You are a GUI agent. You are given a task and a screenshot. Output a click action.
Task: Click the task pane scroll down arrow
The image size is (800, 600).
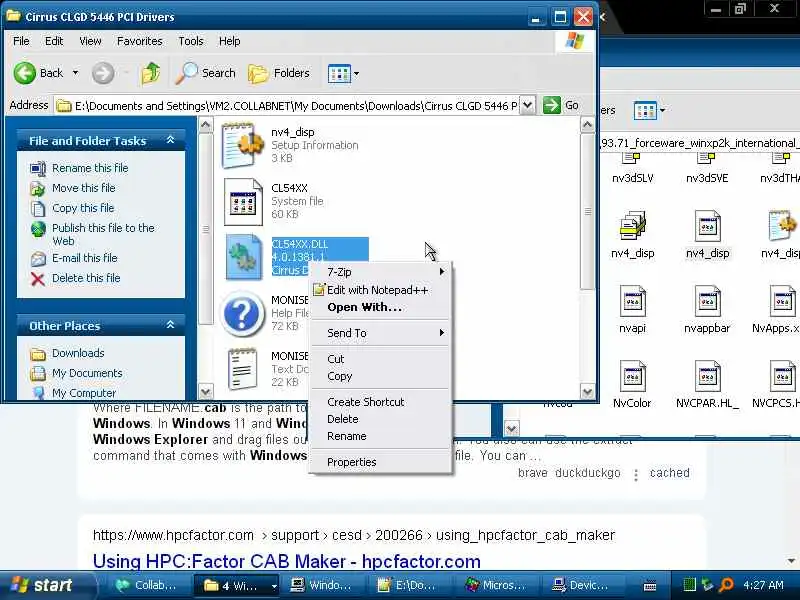[206, 392]
